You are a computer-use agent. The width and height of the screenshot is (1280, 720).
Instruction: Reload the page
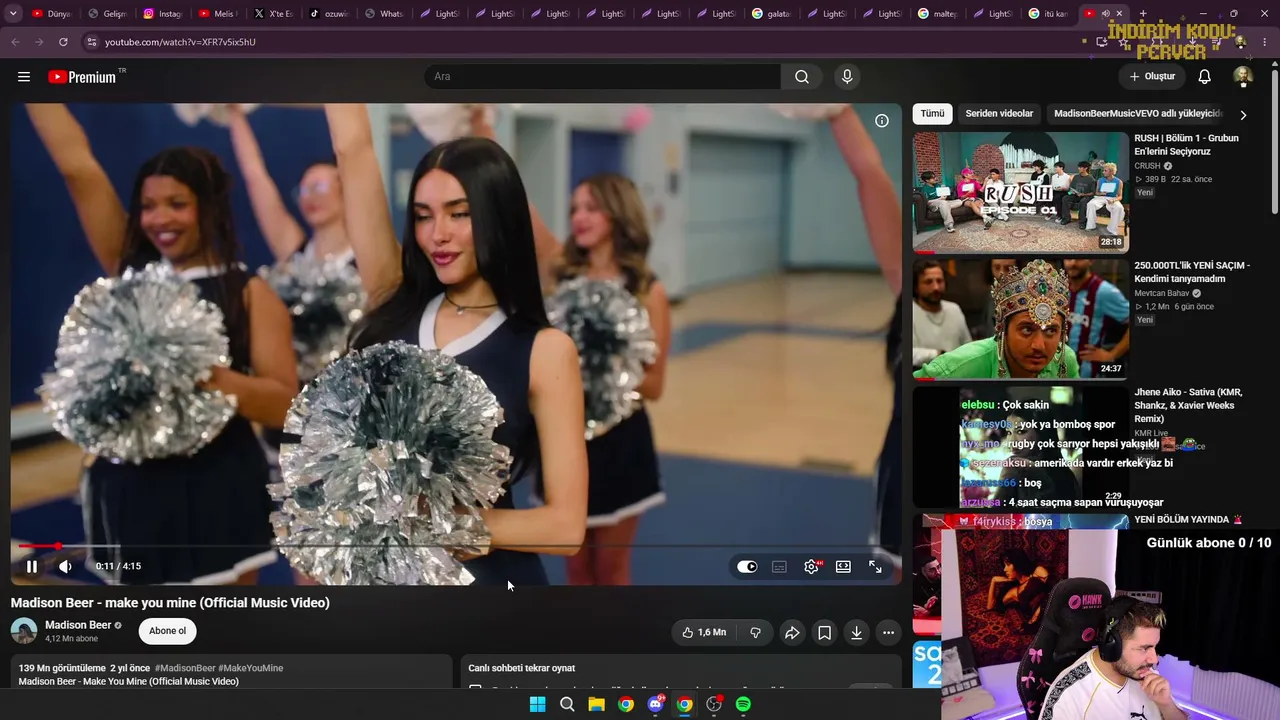click(x=63, y=42)
